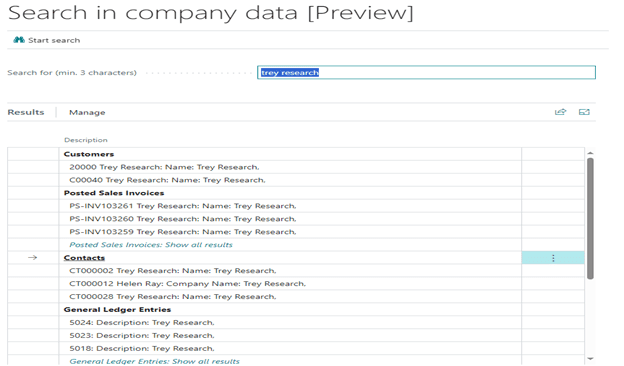Open contact CT000012 Helen Ray

[187, 284]
